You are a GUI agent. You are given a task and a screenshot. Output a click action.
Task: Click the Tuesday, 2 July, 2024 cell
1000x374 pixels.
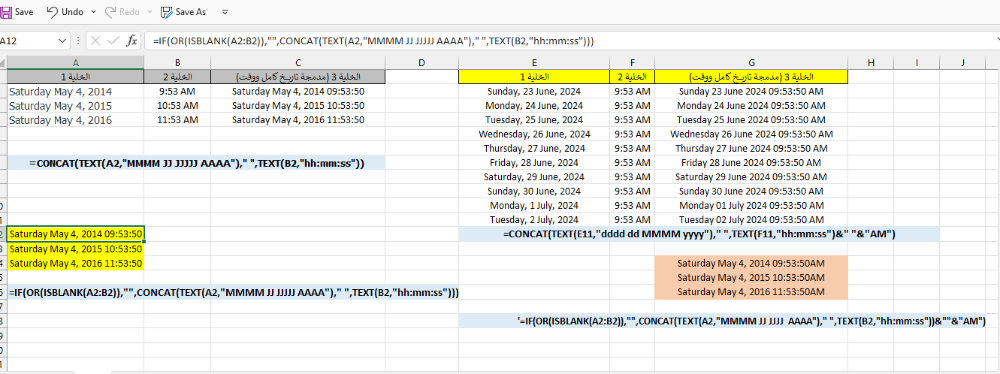534,220
